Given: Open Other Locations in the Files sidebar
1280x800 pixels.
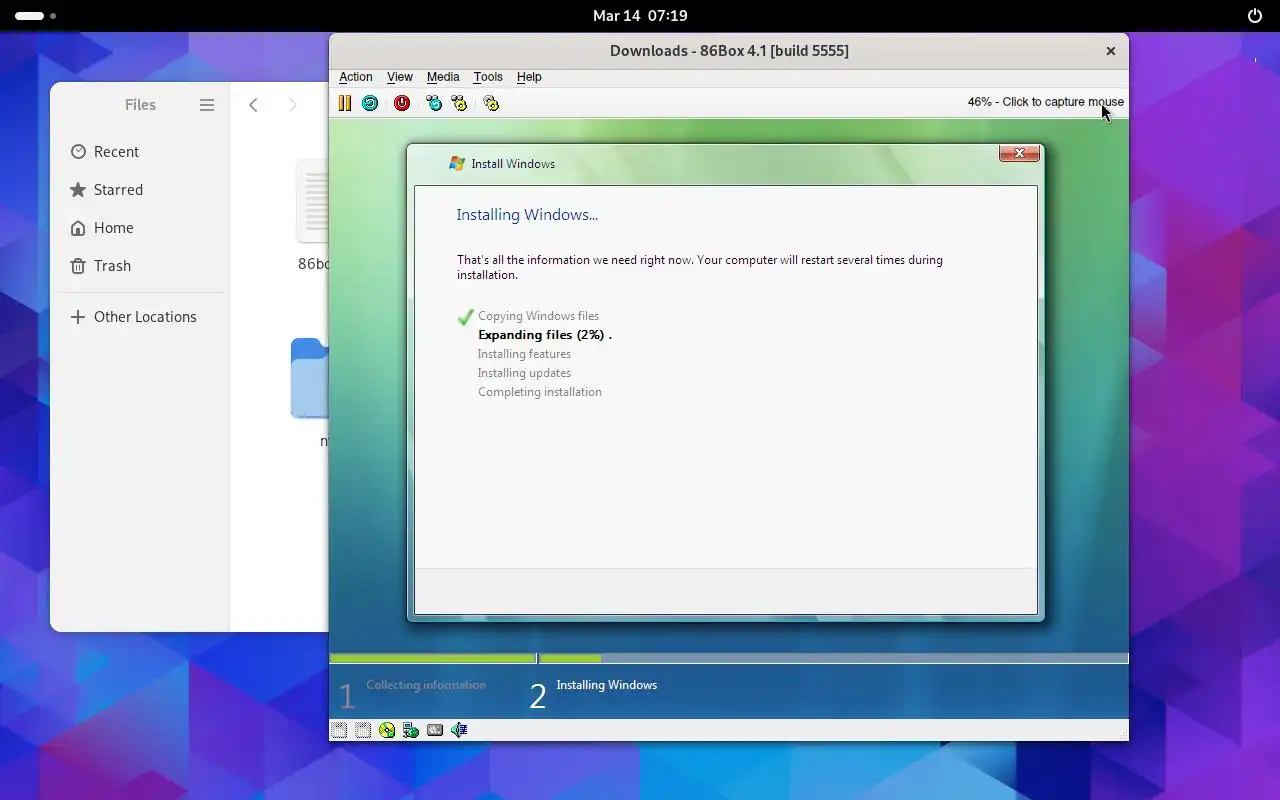Looking at the screenshot, I should pyautogui.click(x=140, y=317).
